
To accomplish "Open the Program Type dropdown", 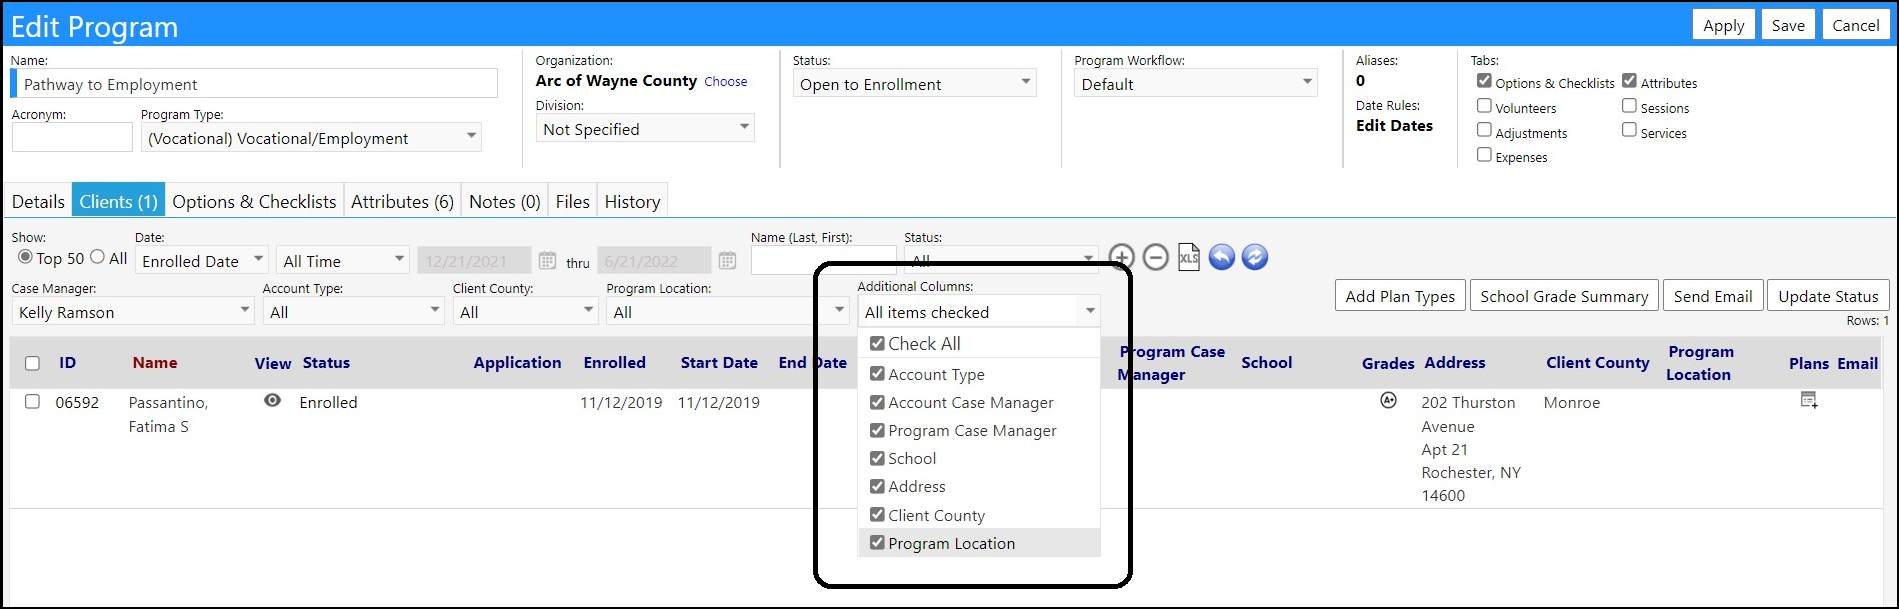I will click(x=311, y=138).
